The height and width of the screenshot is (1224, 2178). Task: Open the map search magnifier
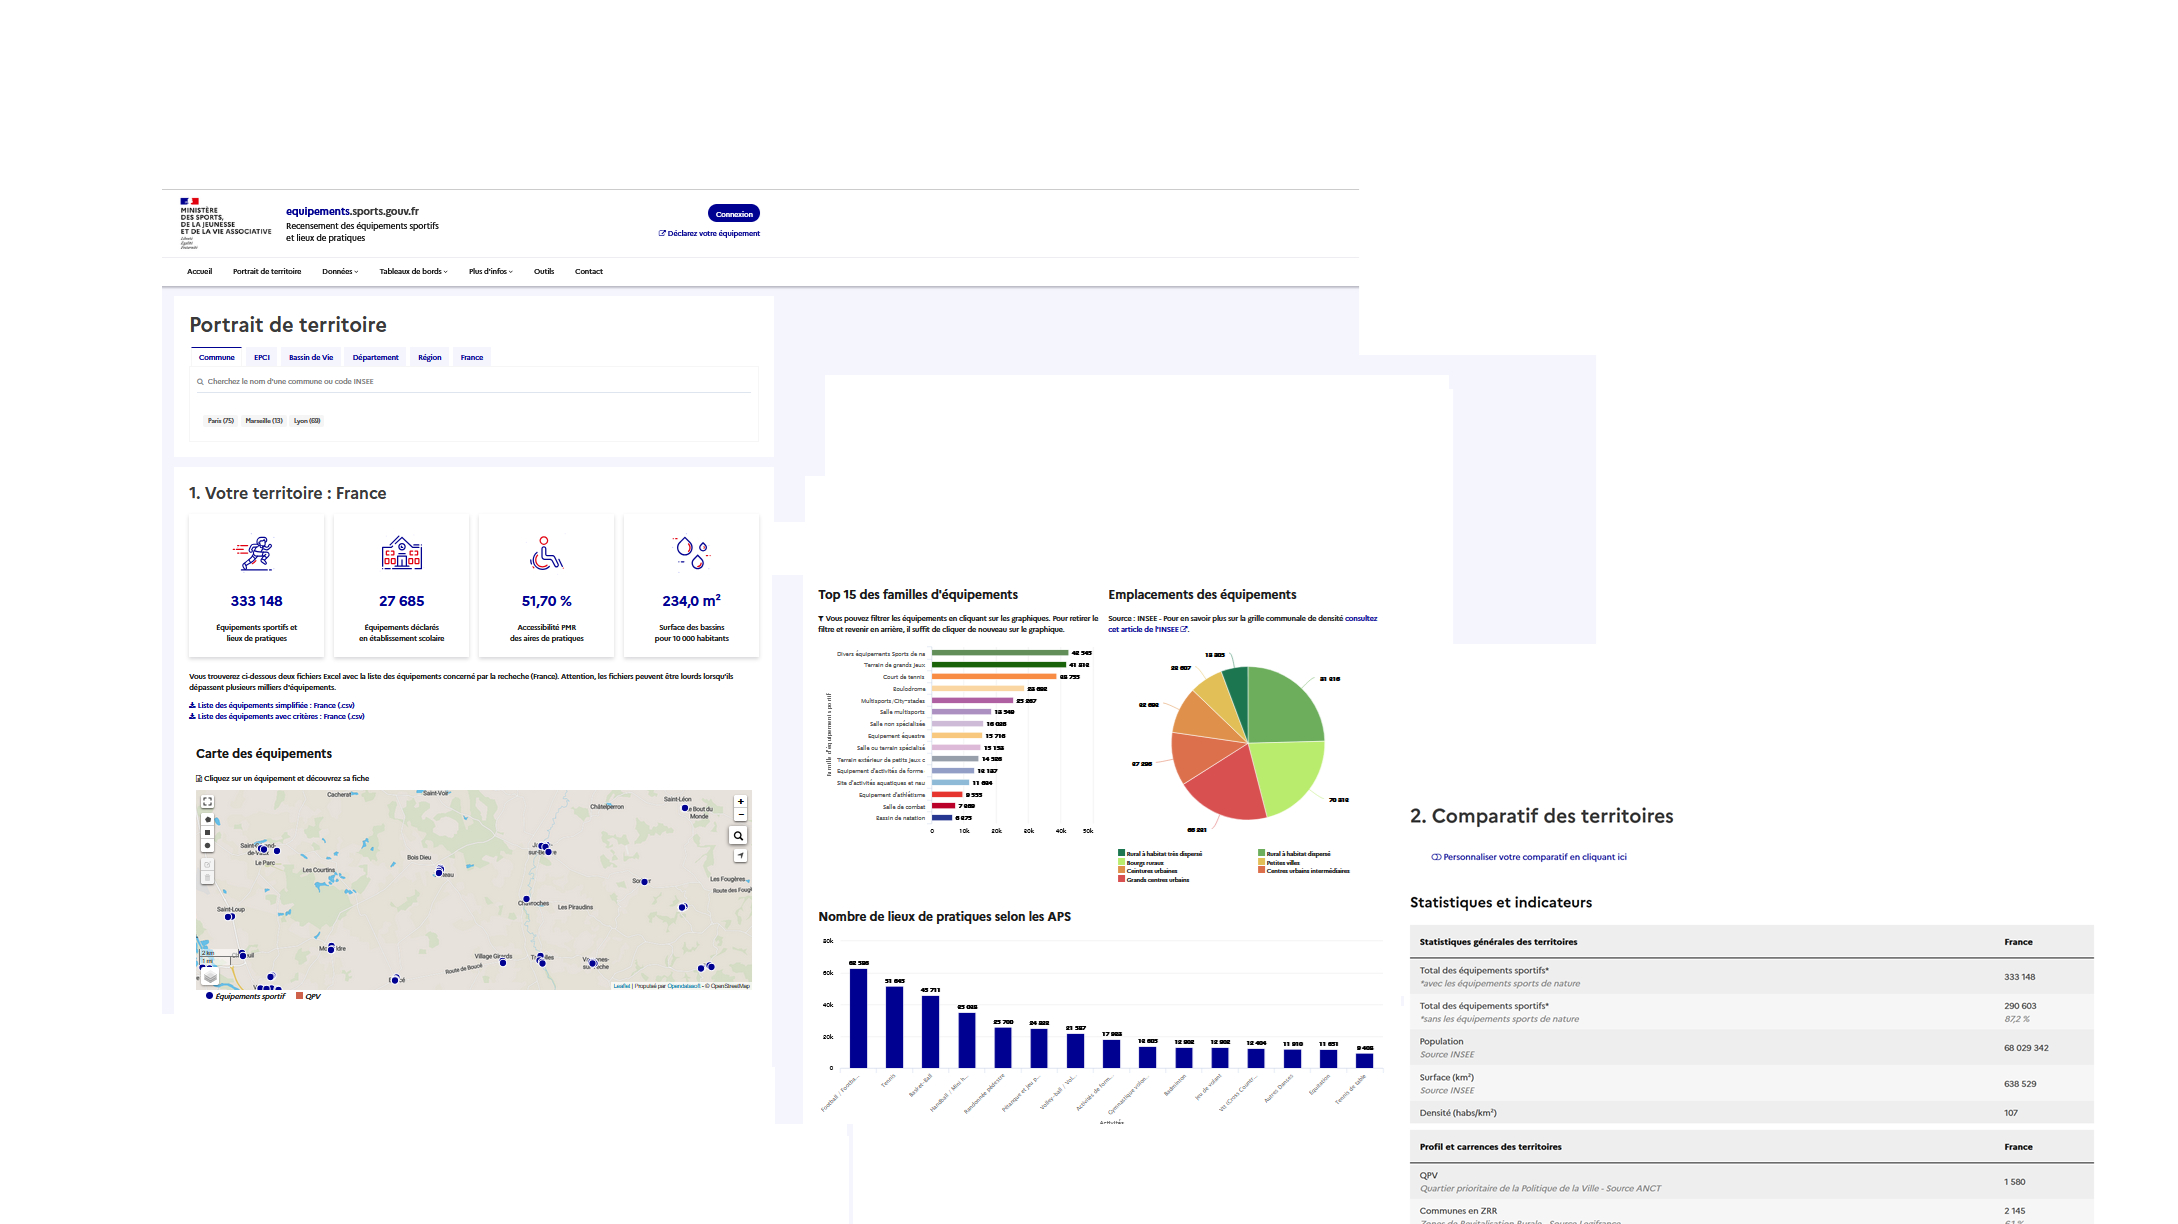click(740, 835)
